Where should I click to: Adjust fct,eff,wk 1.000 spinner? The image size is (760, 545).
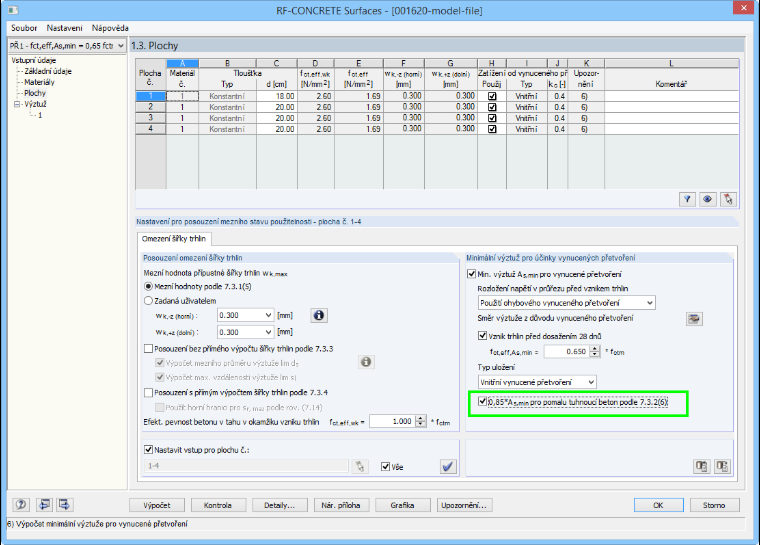[421, 421]
